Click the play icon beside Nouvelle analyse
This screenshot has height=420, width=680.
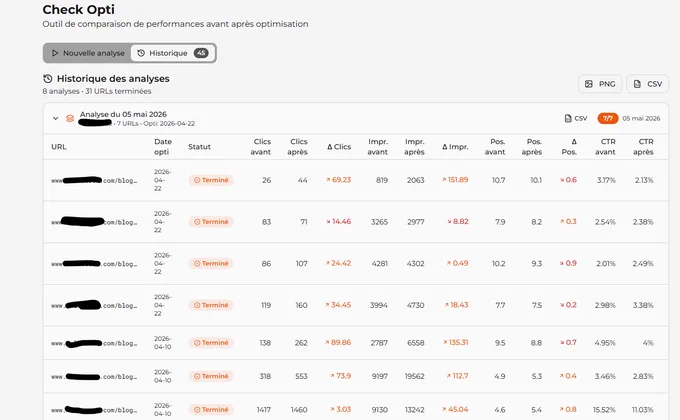point(55,53)
